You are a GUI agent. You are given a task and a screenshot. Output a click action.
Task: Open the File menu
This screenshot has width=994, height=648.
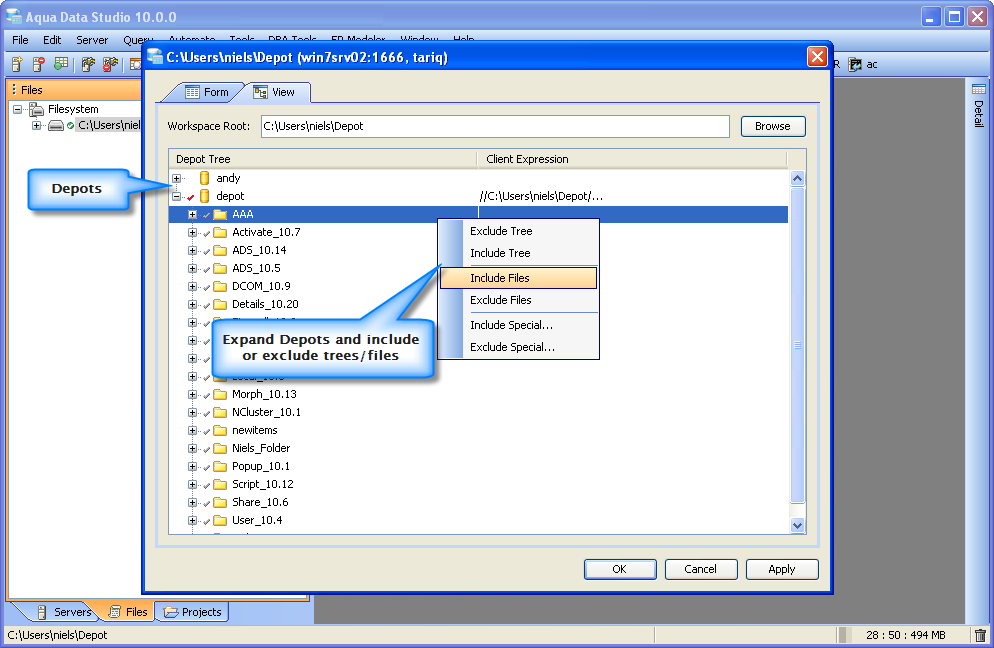click(x=20, y=40)
